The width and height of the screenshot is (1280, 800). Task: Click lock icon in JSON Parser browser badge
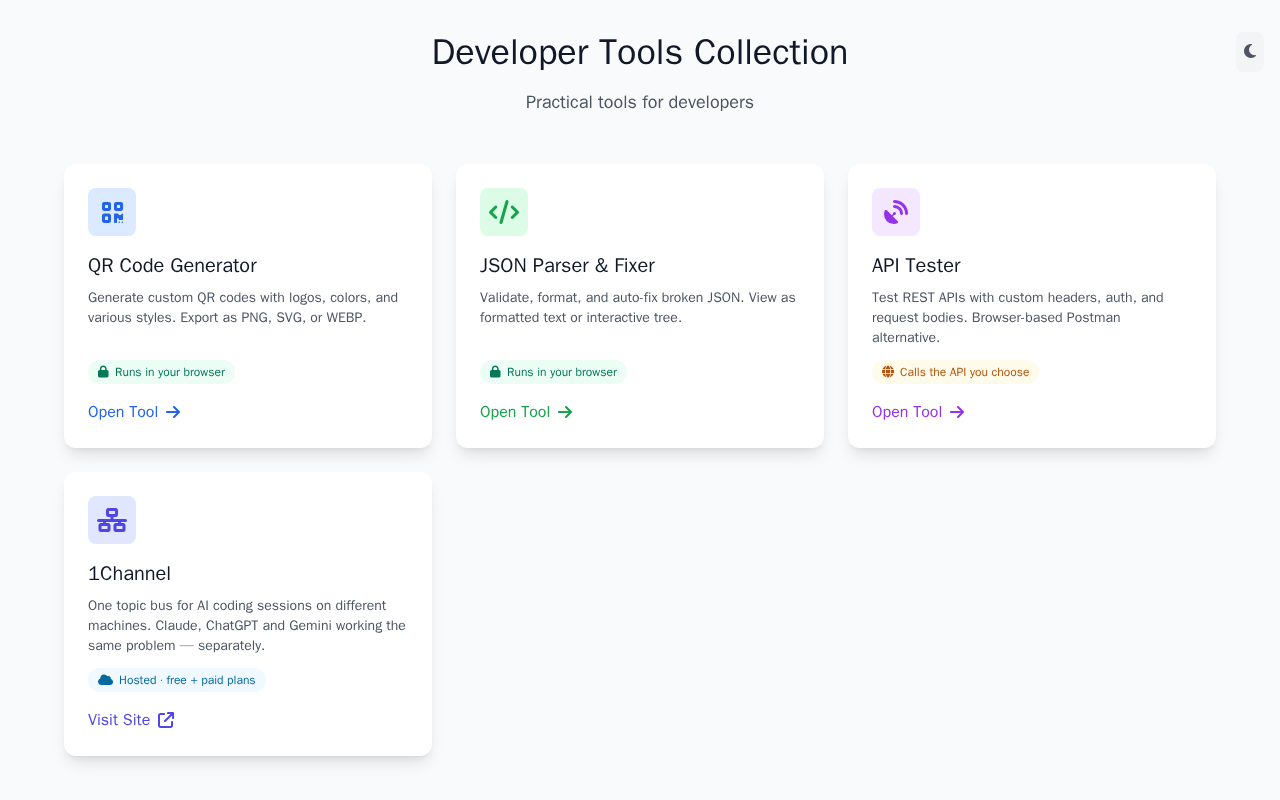pyautogui.click(x=495, y=372)
